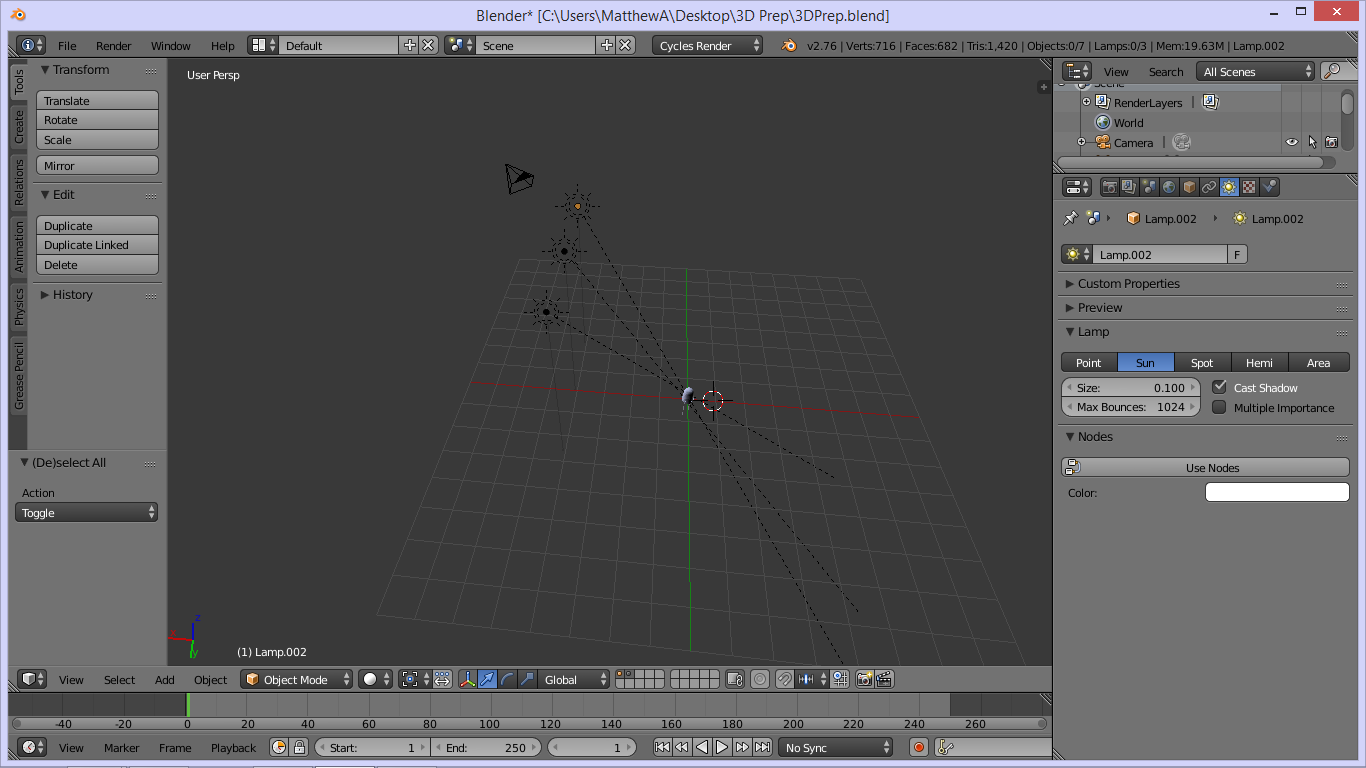Viewport: 1366px width, 768px height.
Task: Click play animation in reverse button
Action: [702, 747]
